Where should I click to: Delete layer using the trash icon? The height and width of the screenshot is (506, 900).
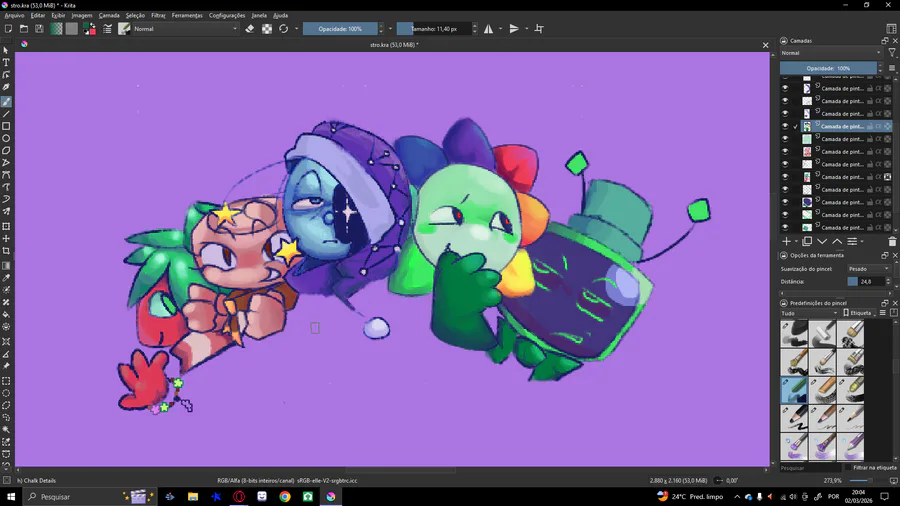892,241
